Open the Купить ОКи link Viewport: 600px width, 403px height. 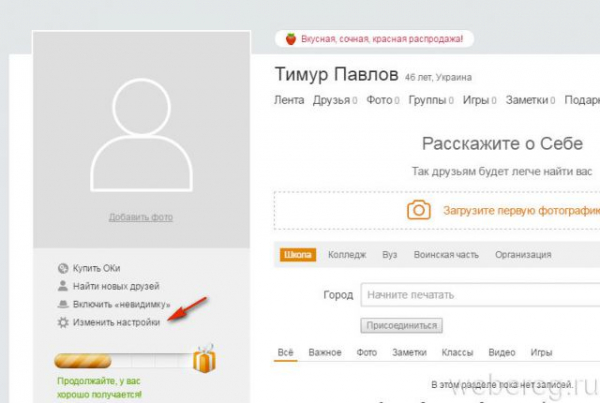pos(96,268)
